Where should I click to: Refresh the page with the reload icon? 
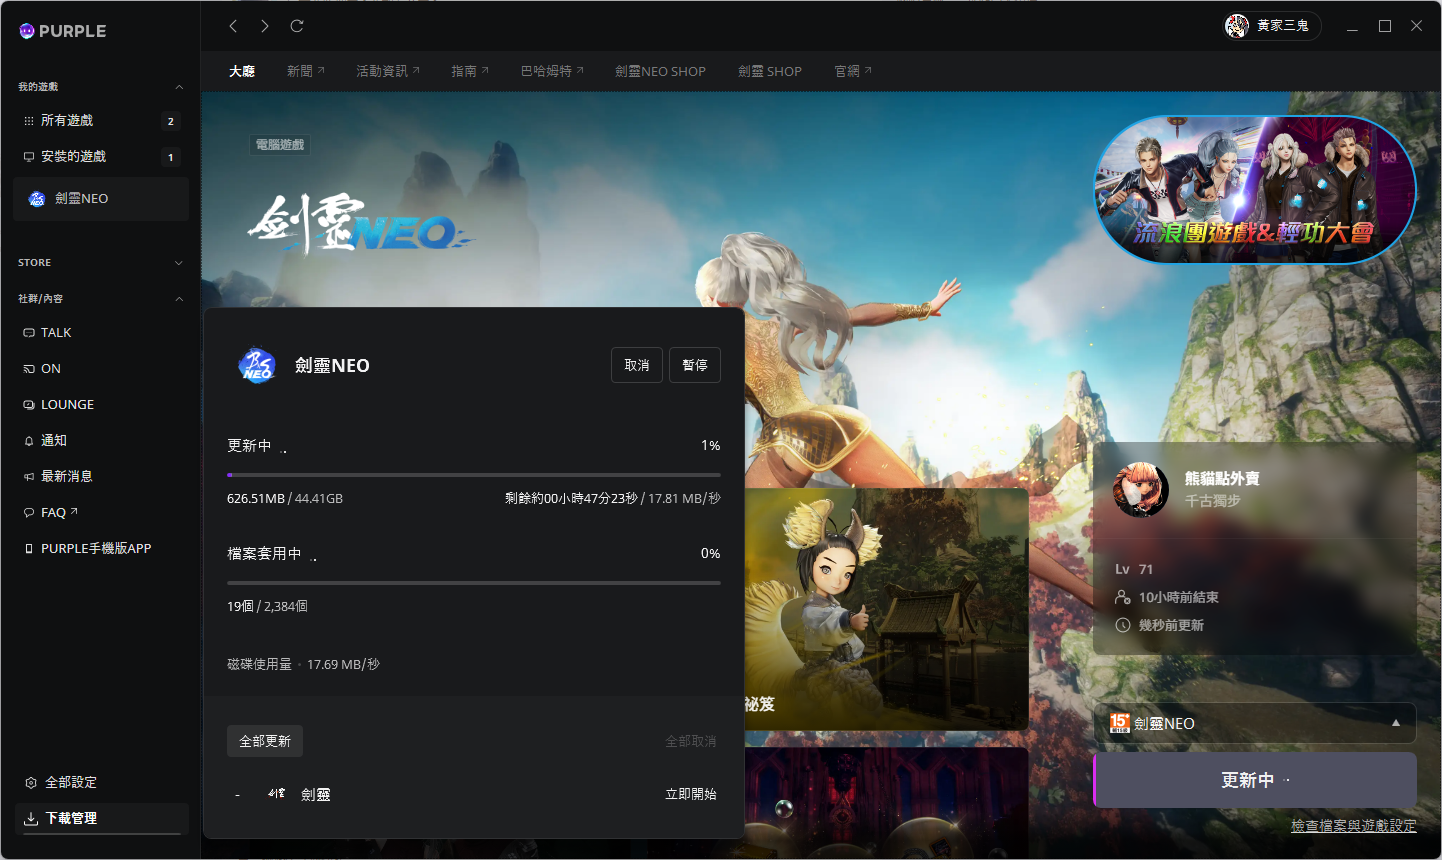pyautogui.click(x=296, y=26)
